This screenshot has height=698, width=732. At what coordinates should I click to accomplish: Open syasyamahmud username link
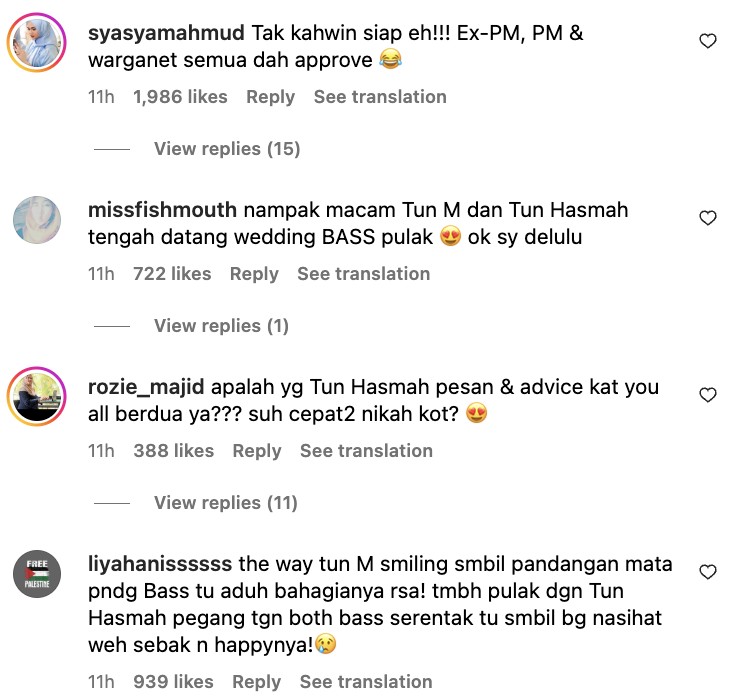166,34
